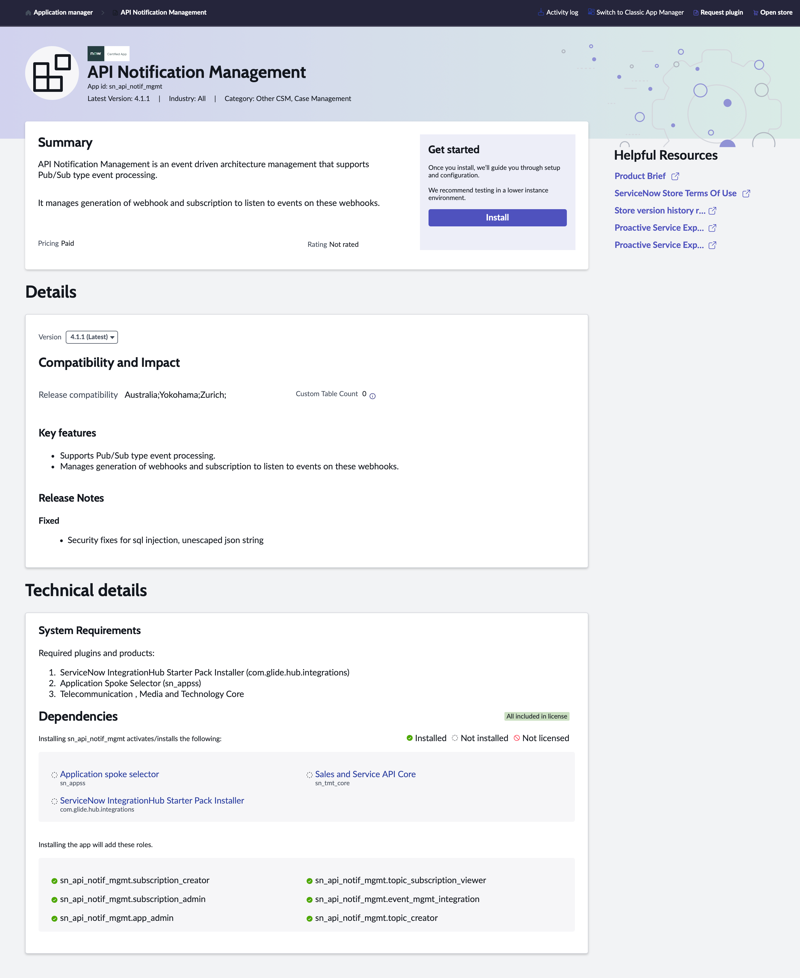Select the text sn_api_notif_mgmt.app_admin

(117, 918)
